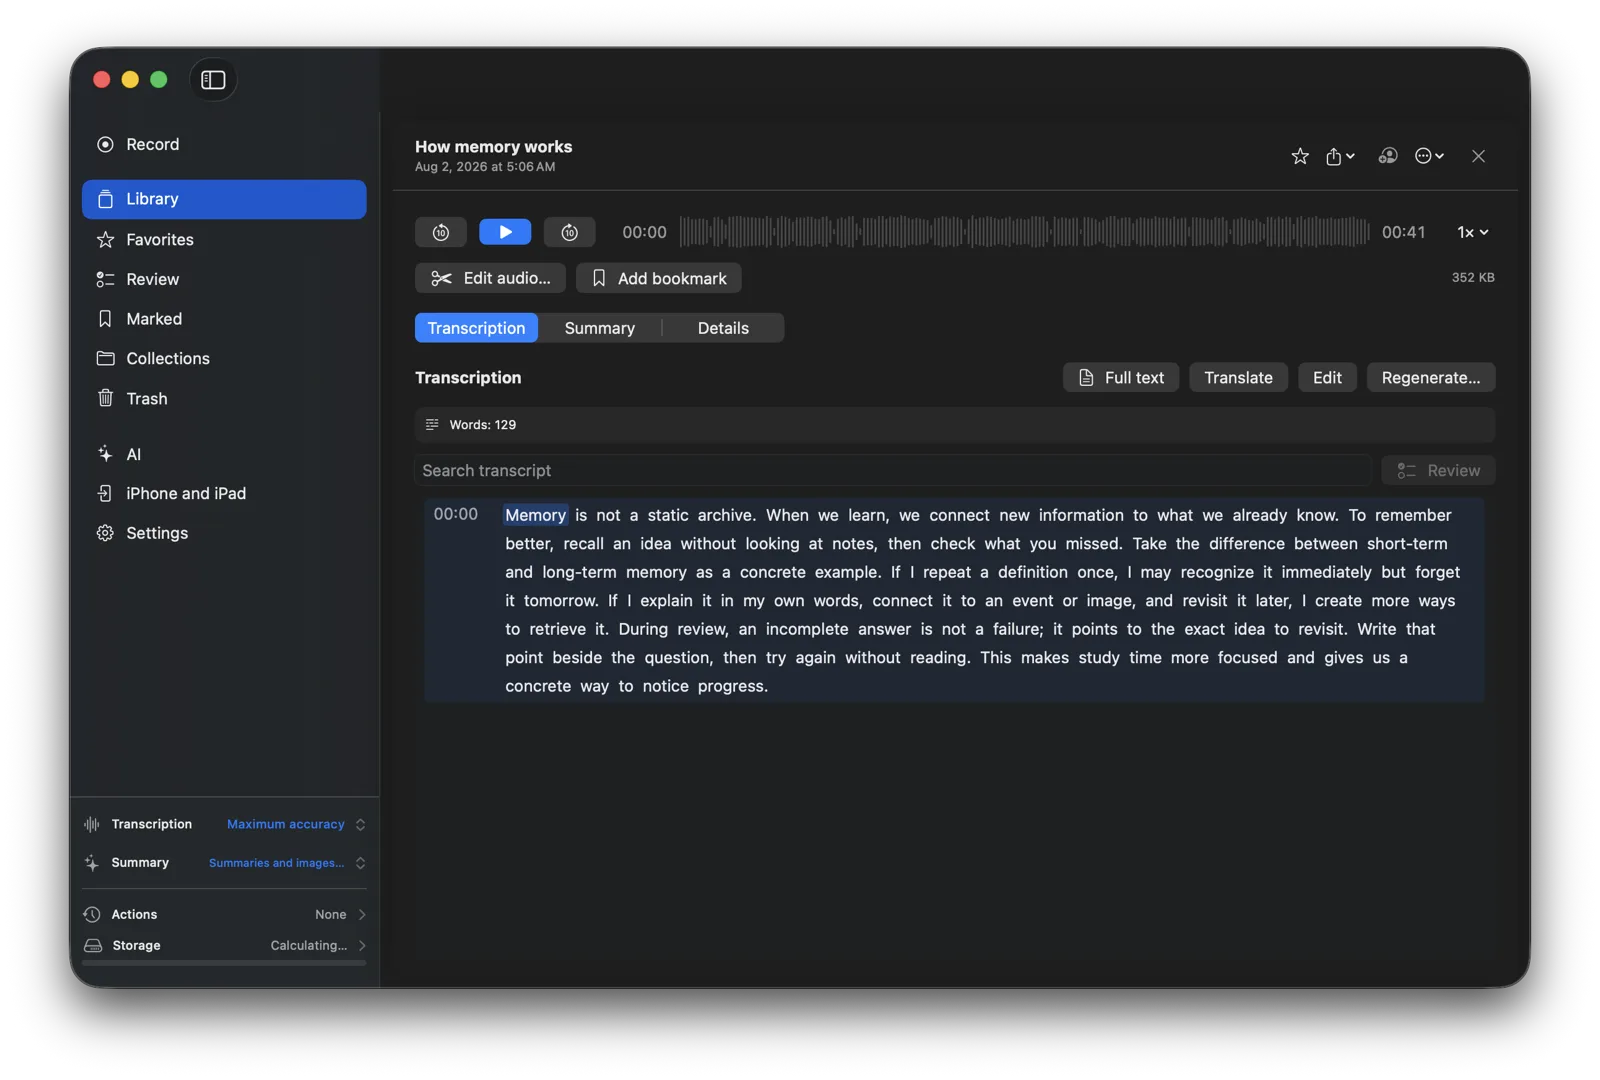
Task: Click the Review button beside search
Action: 1438,470
